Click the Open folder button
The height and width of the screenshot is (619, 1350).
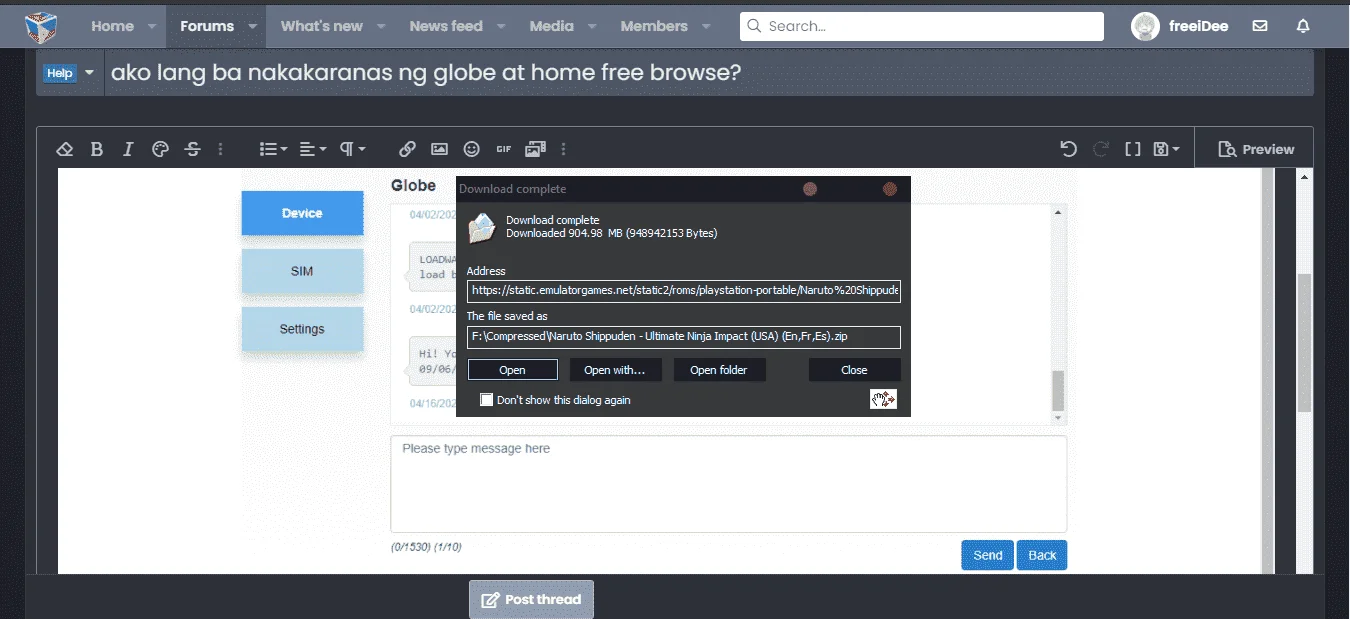[719, 370]
